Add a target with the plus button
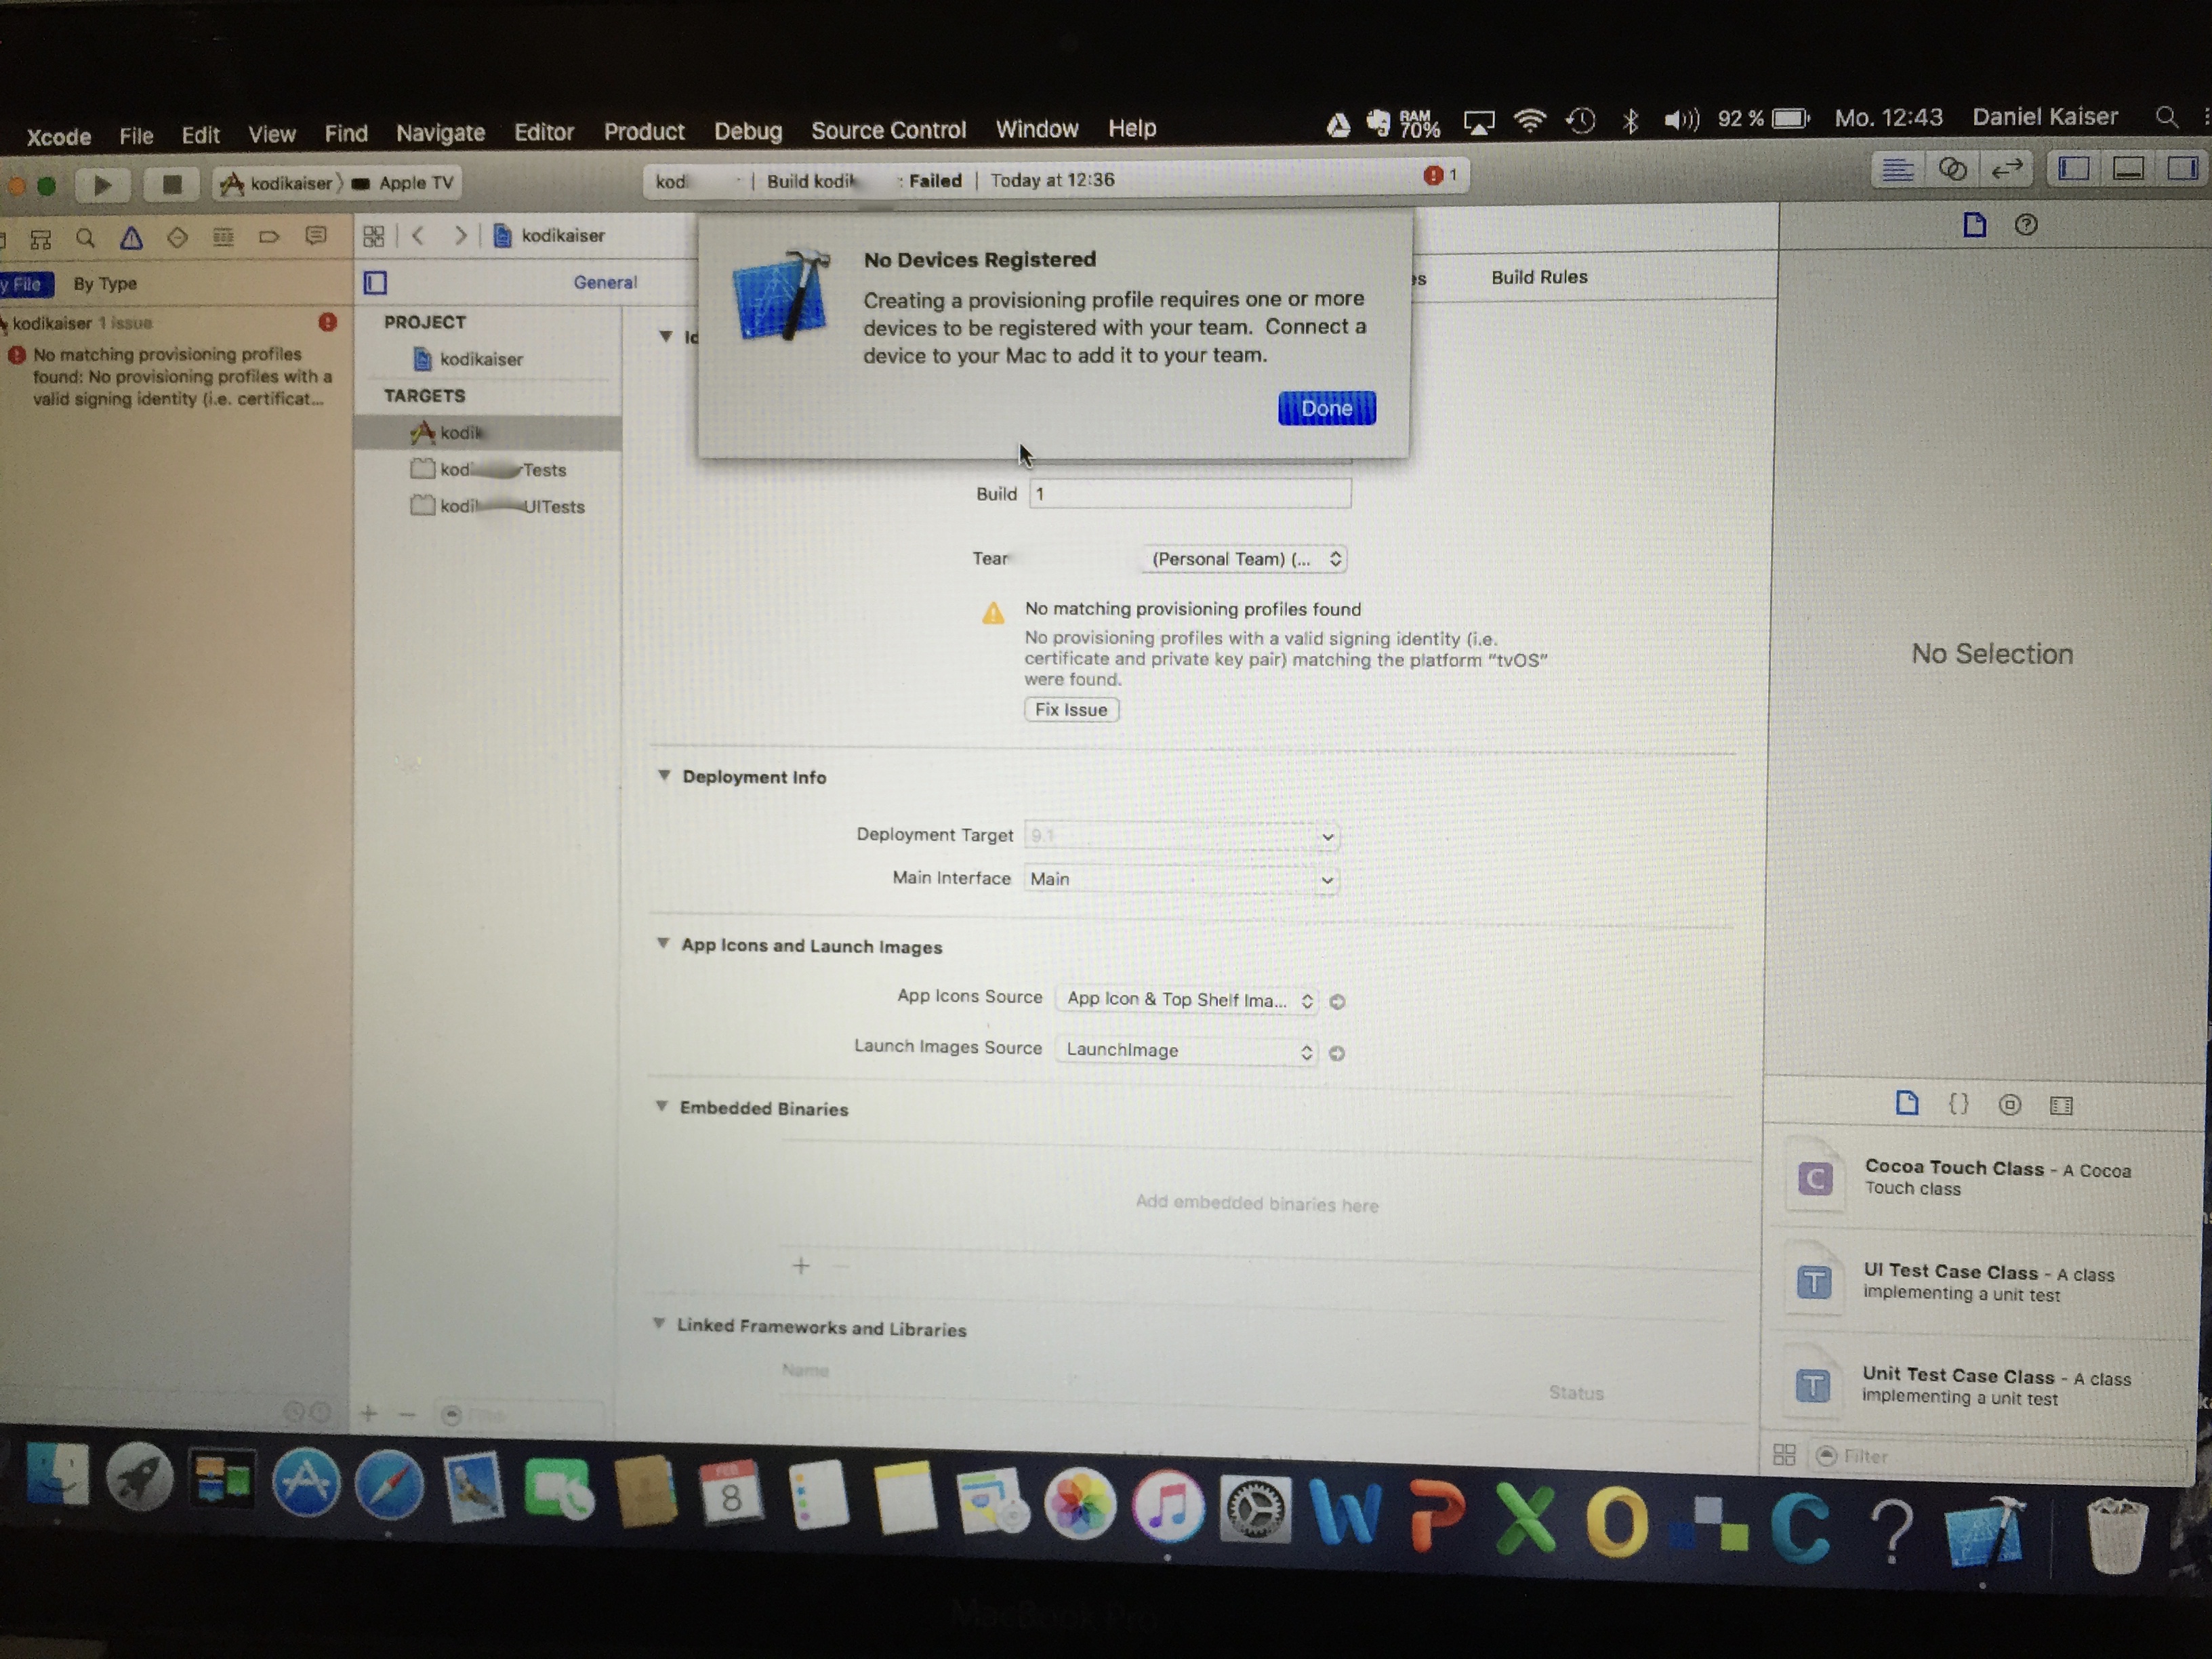Screen dimensions: 2212x1659 369,1413
